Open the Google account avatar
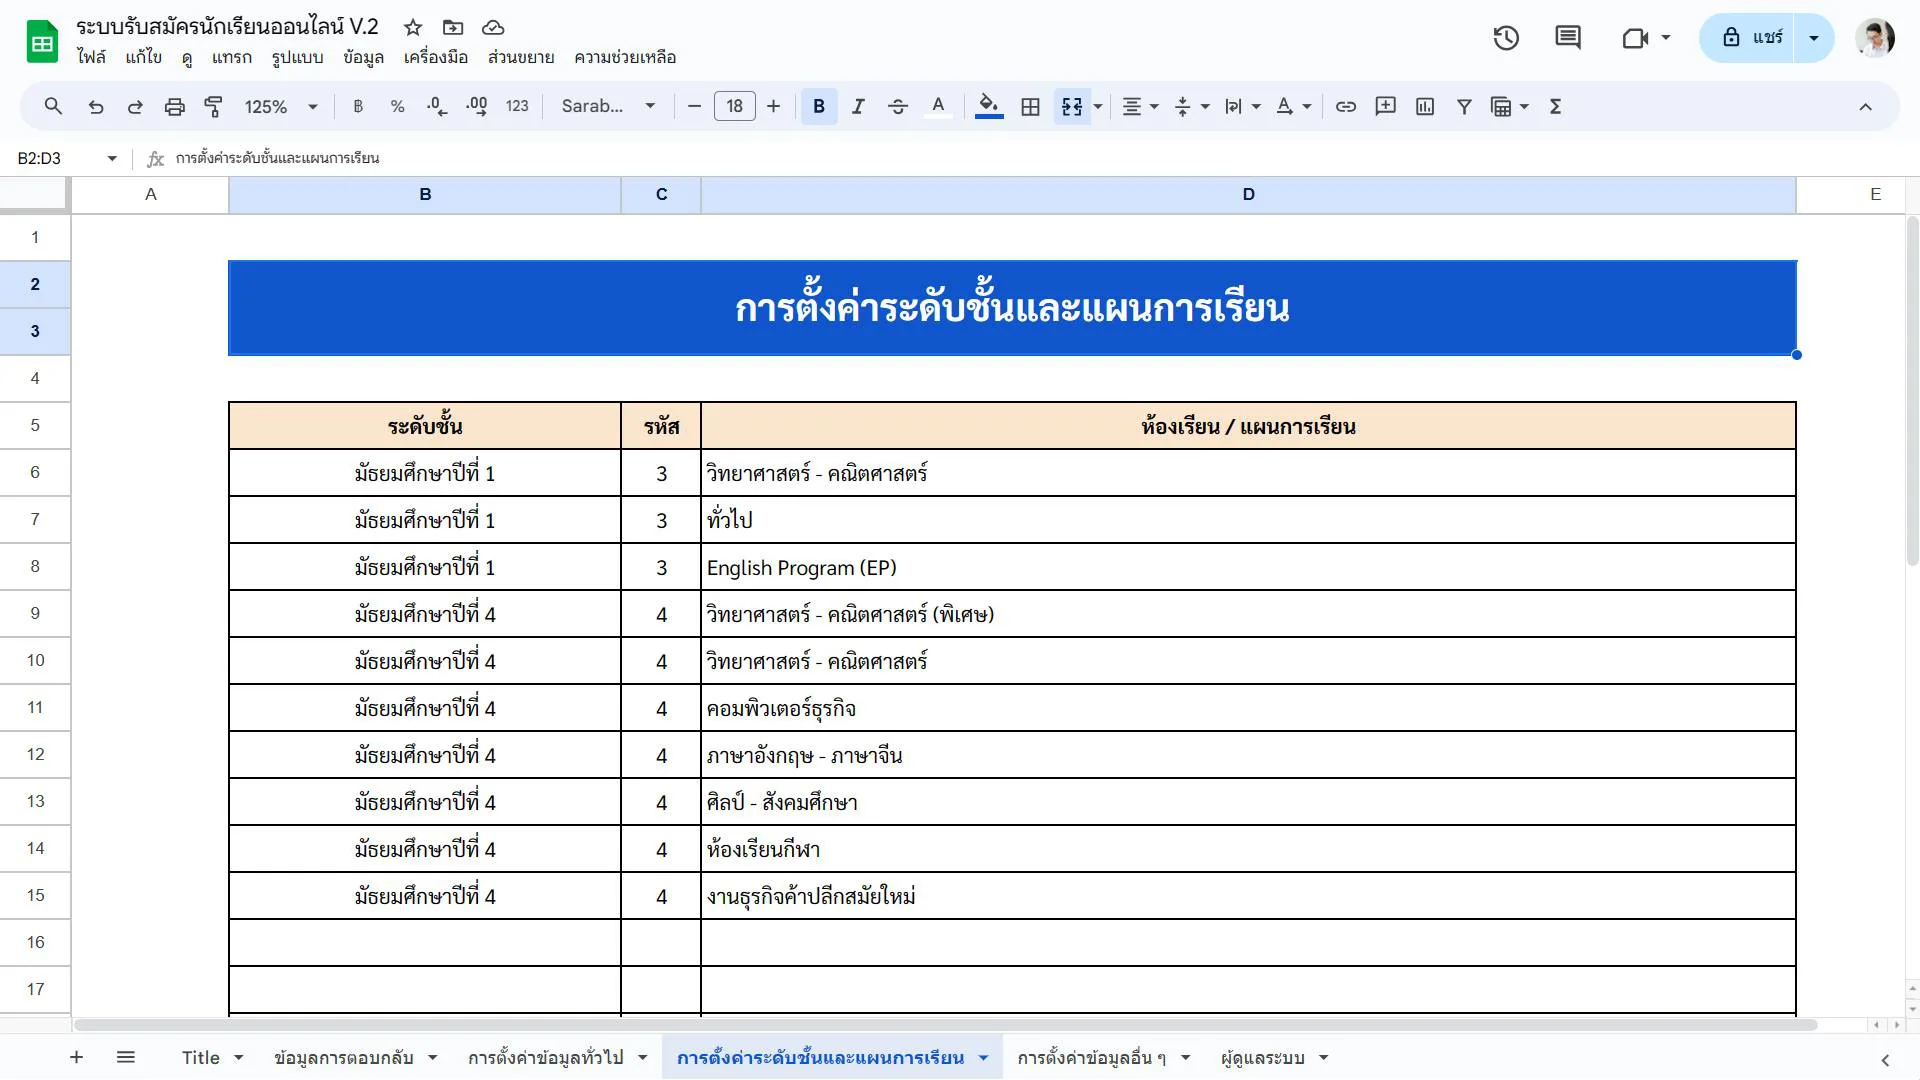1920x1080 pixels. (1875, 38)
